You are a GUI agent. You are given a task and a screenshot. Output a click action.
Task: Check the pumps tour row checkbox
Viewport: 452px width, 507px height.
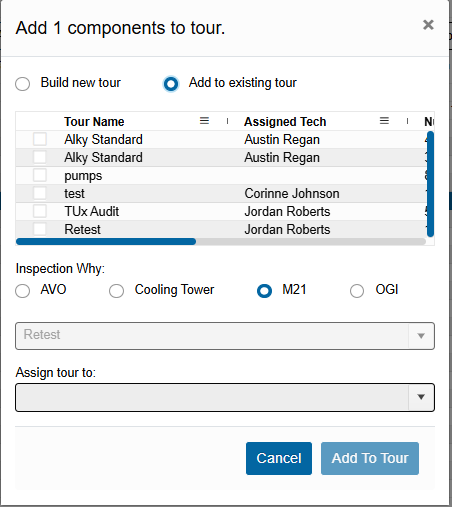(x=40, y=175)
